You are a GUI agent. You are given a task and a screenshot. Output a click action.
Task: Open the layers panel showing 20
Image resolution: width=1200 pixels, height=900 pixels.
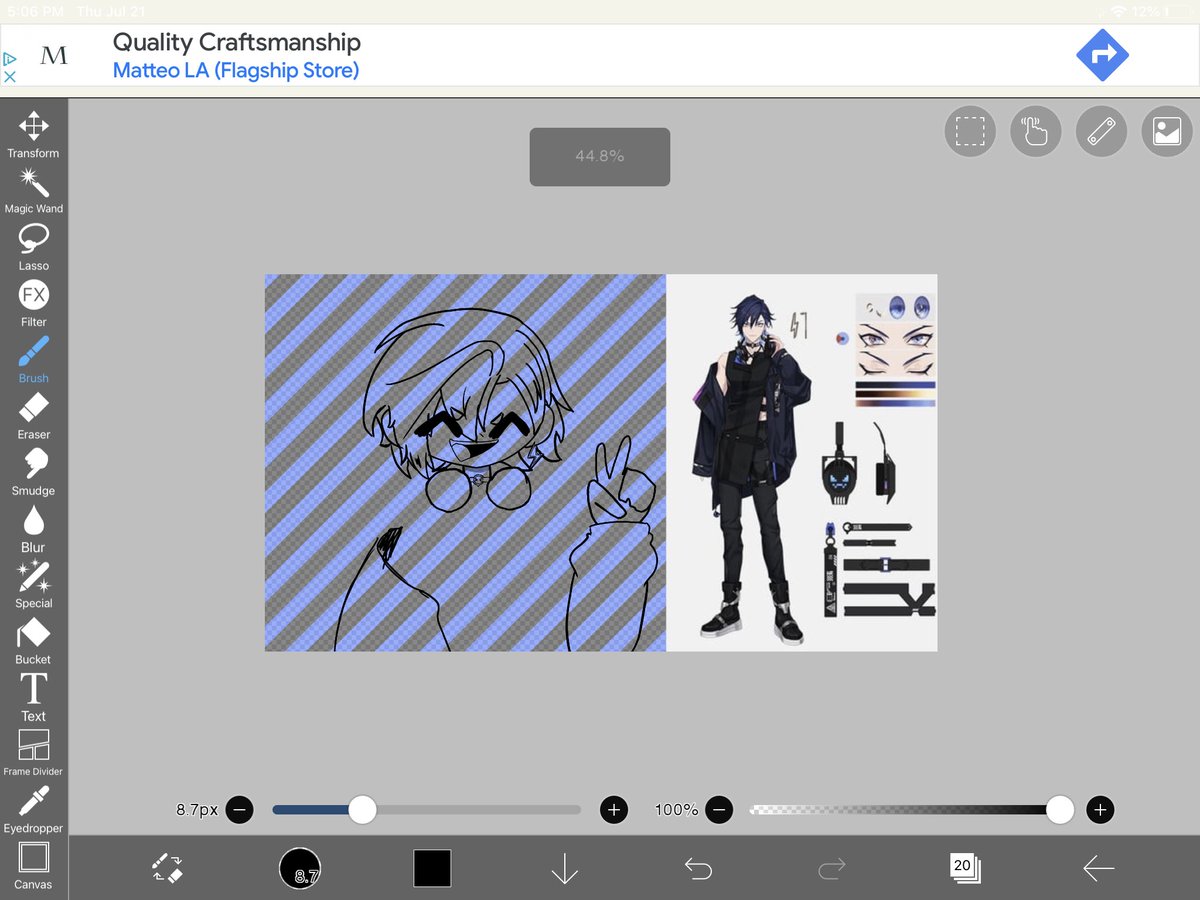pyautogui.click(x=965, y=868)
